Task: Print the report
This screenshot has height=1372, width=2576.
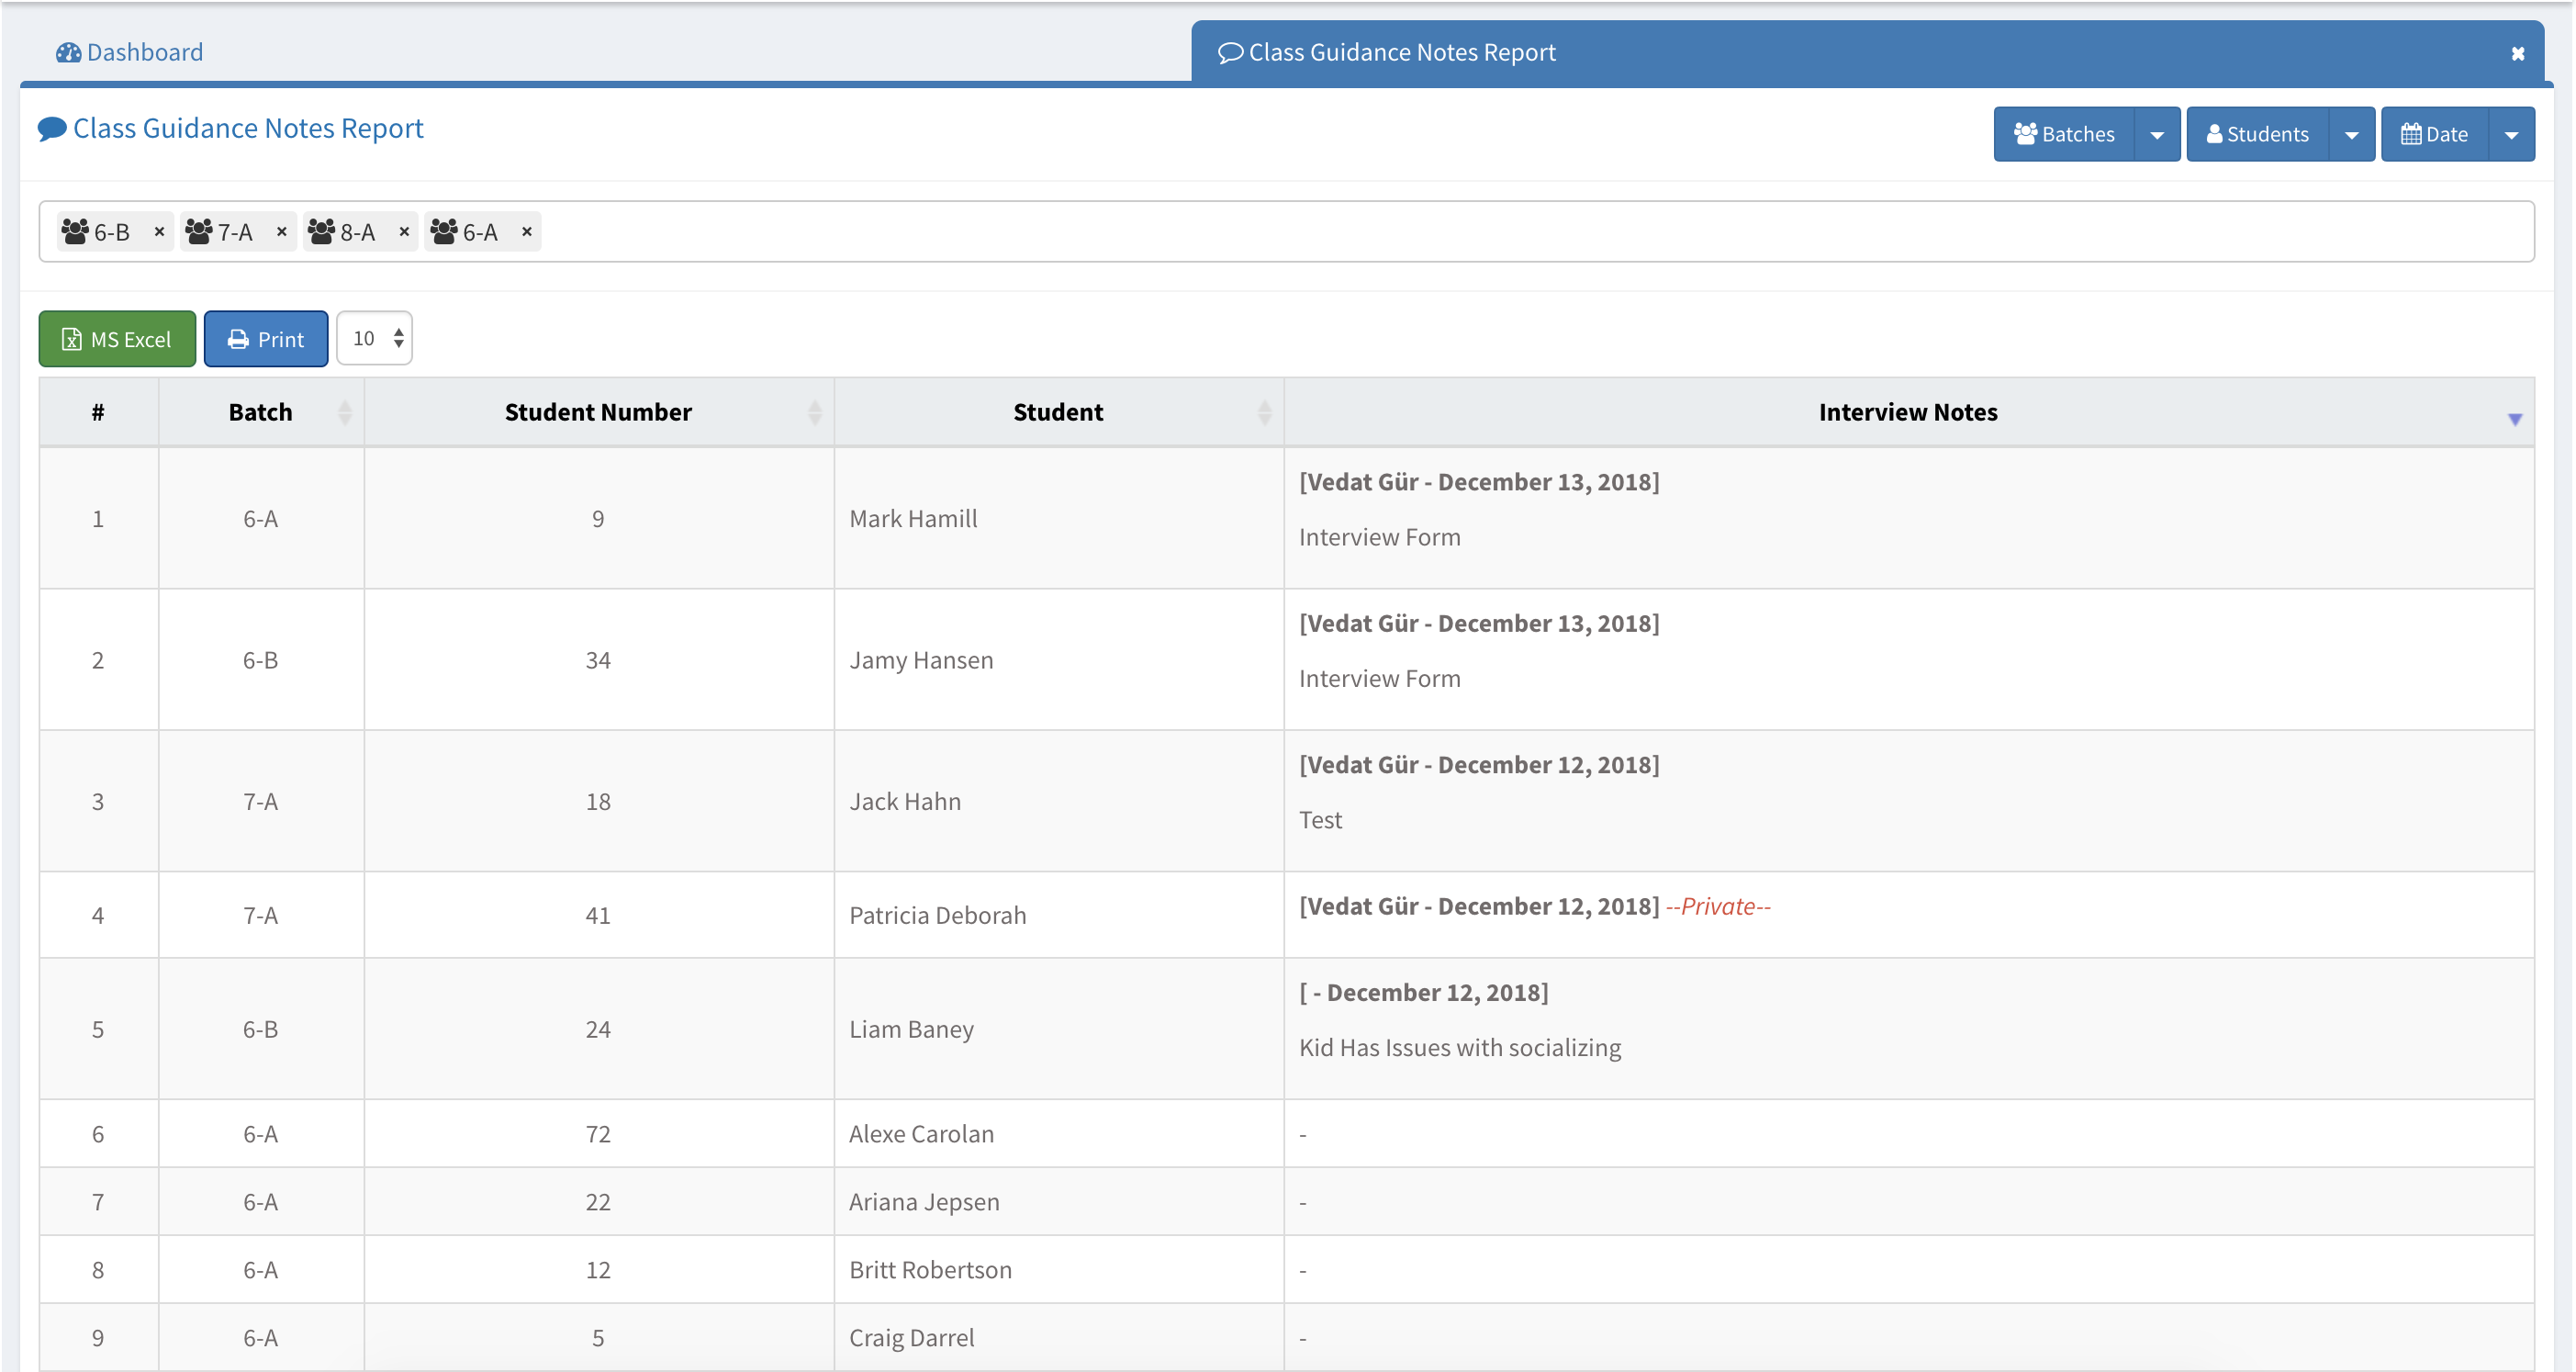Action: click(266, 339)
